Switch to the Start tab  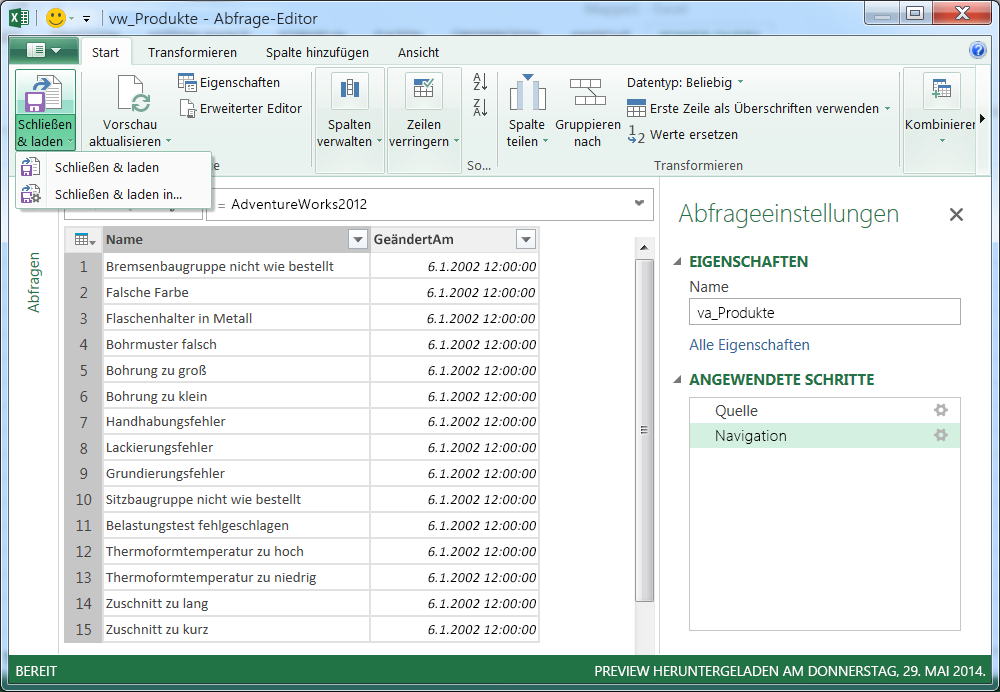(105, 52)
